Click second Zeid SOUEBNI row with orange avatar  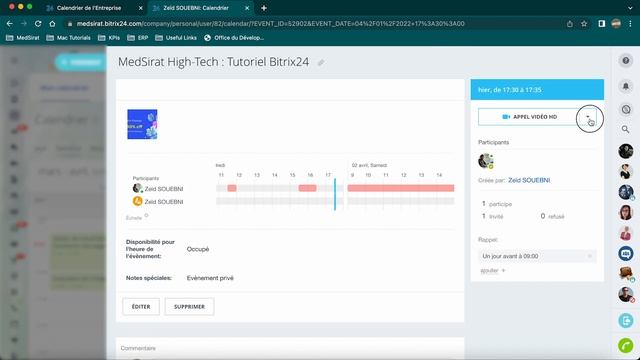pos(158,201)
